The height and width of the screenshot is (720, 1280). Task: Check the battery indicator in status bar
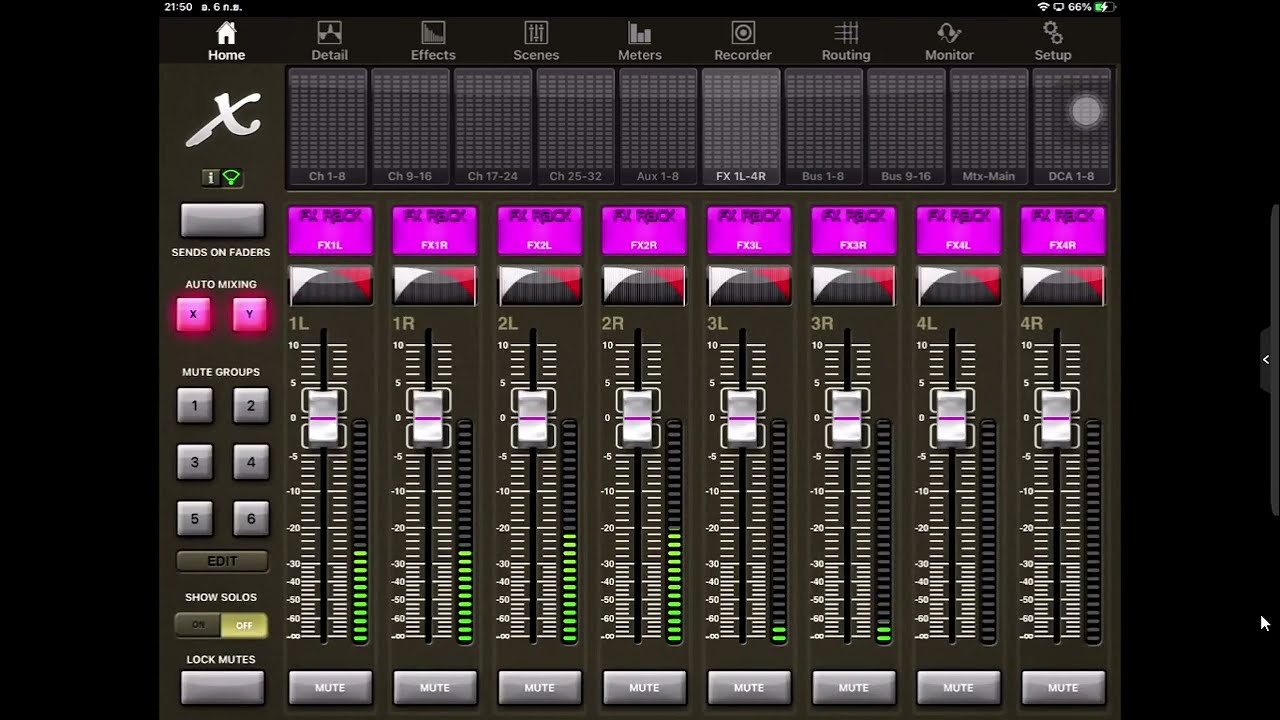1102,7
